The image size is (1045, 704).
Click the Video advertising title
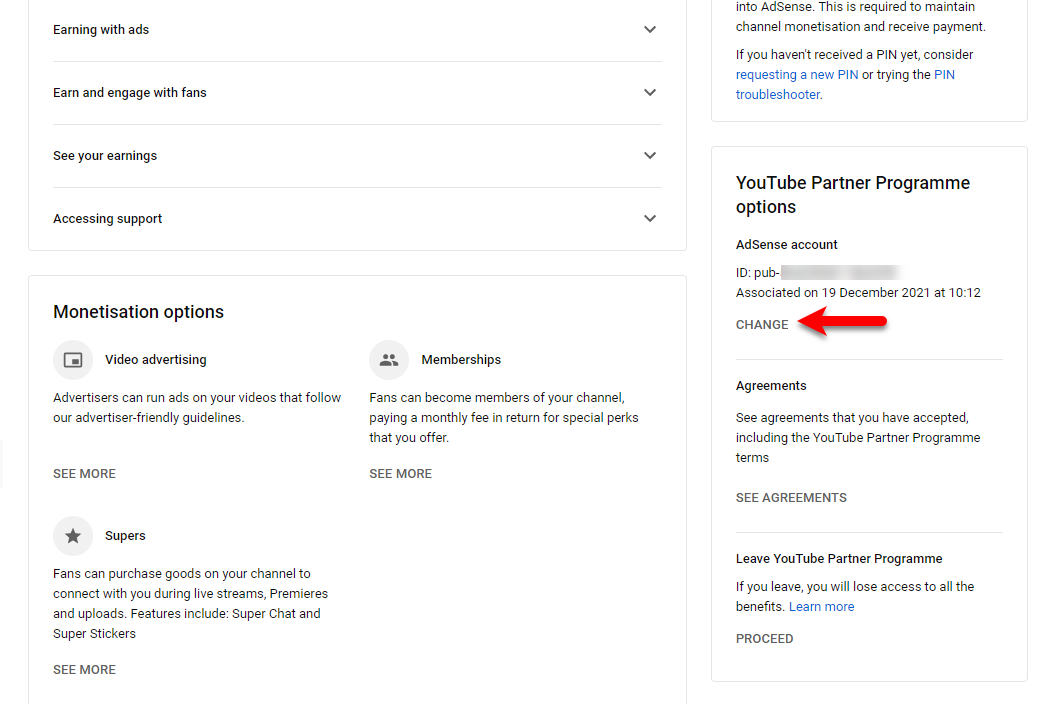156,360
